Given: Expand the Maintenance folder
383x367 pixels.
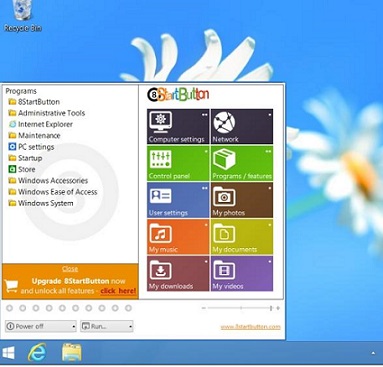Looking at the screenshot, I should click(x=34, y=136).
